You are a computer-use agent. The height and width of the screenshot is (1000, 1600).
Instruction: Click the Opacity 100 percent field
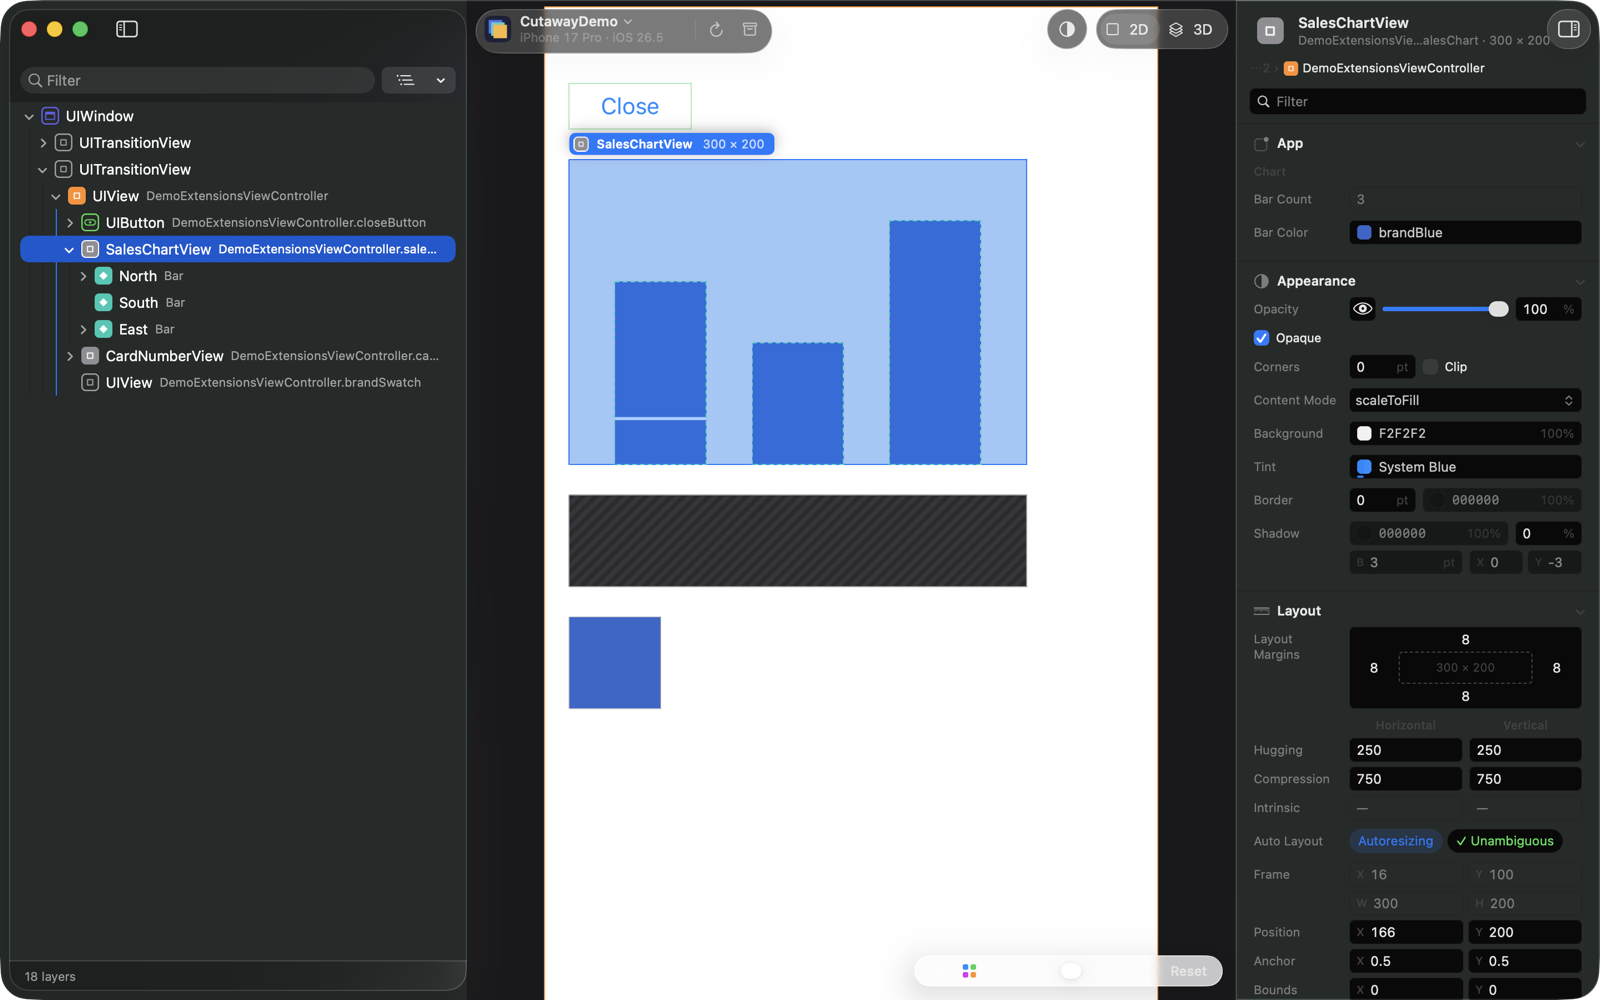(x=1548, y=309)
